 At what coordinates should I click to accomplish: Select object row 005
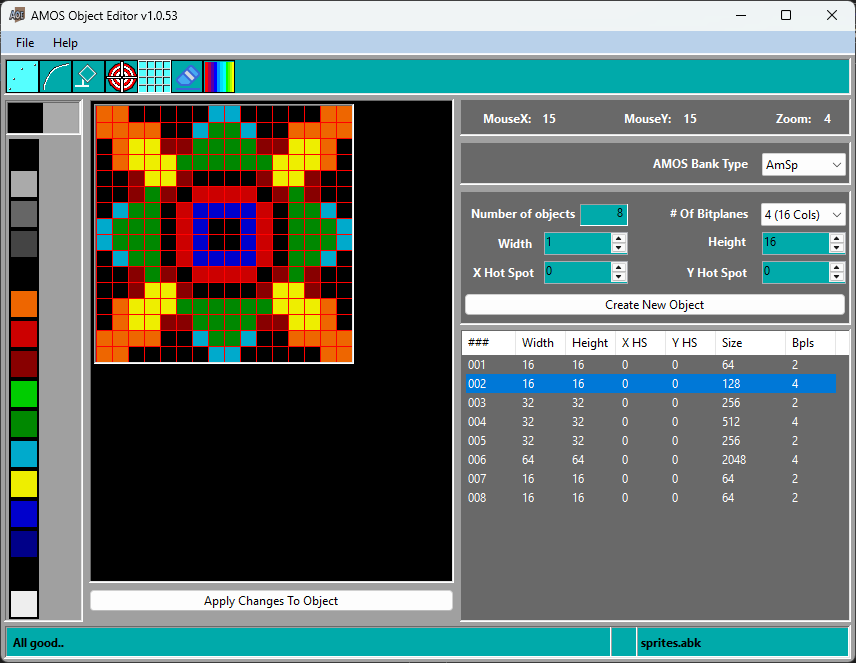pyautogui.click(x=651, y=441)
